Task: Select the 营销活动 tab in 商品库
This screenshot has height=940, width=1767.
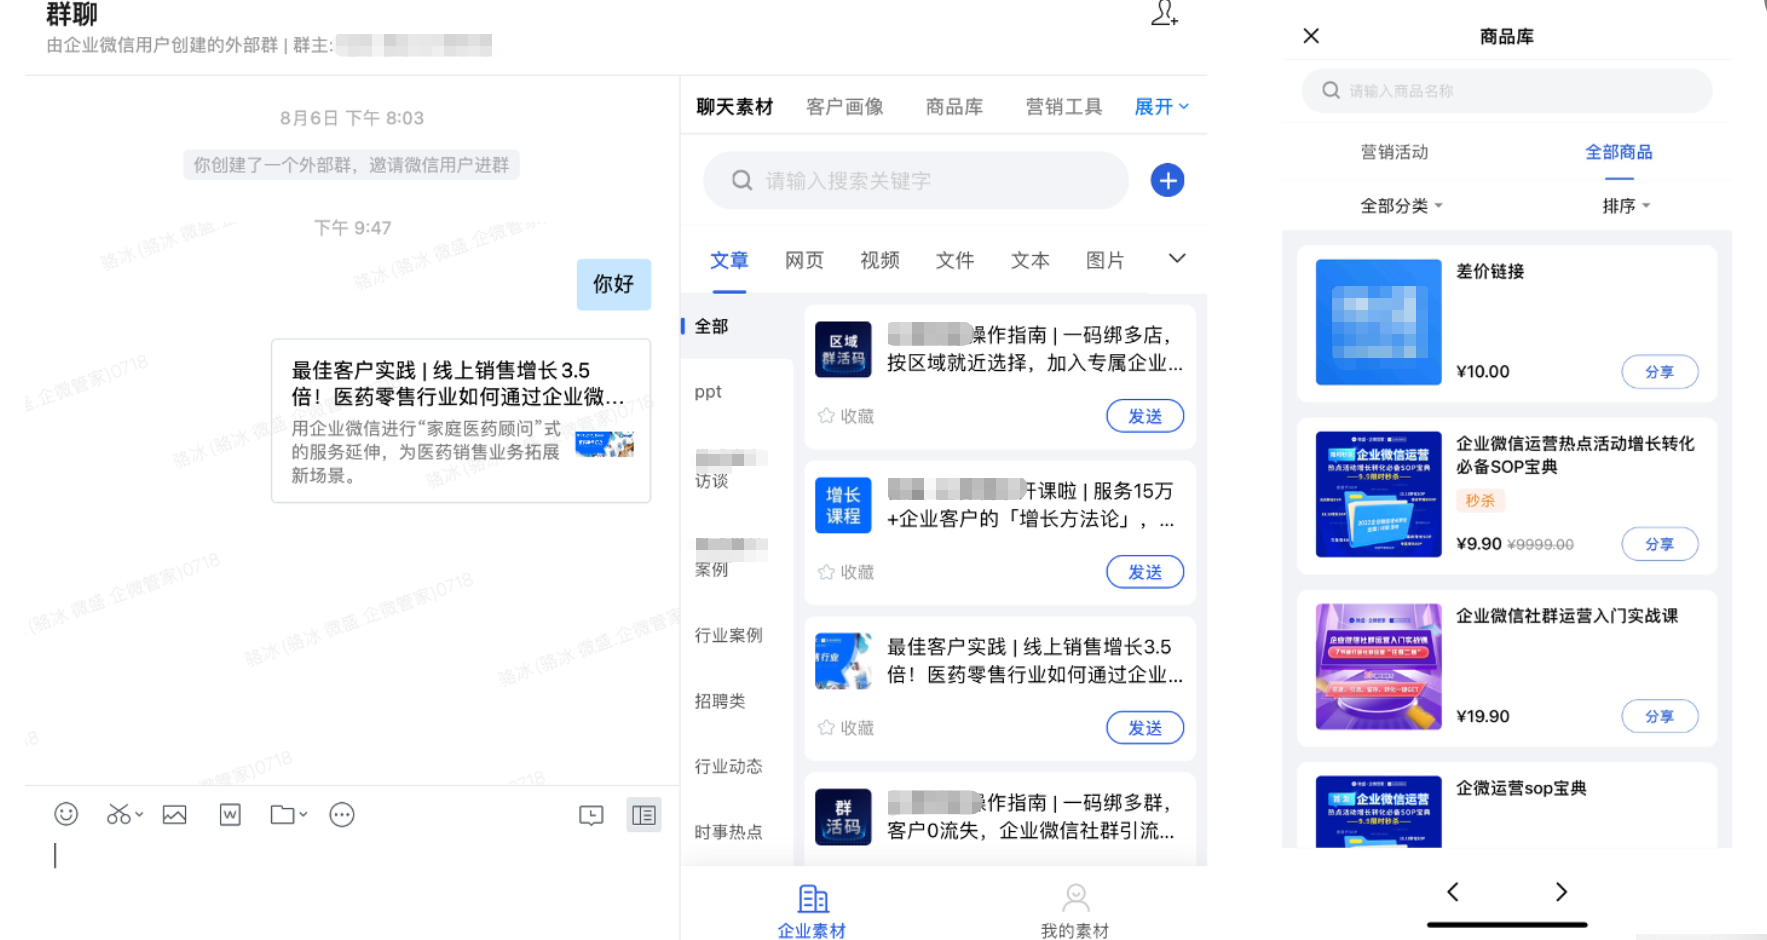Action: pyautogui.click(x=1394, y=152)
